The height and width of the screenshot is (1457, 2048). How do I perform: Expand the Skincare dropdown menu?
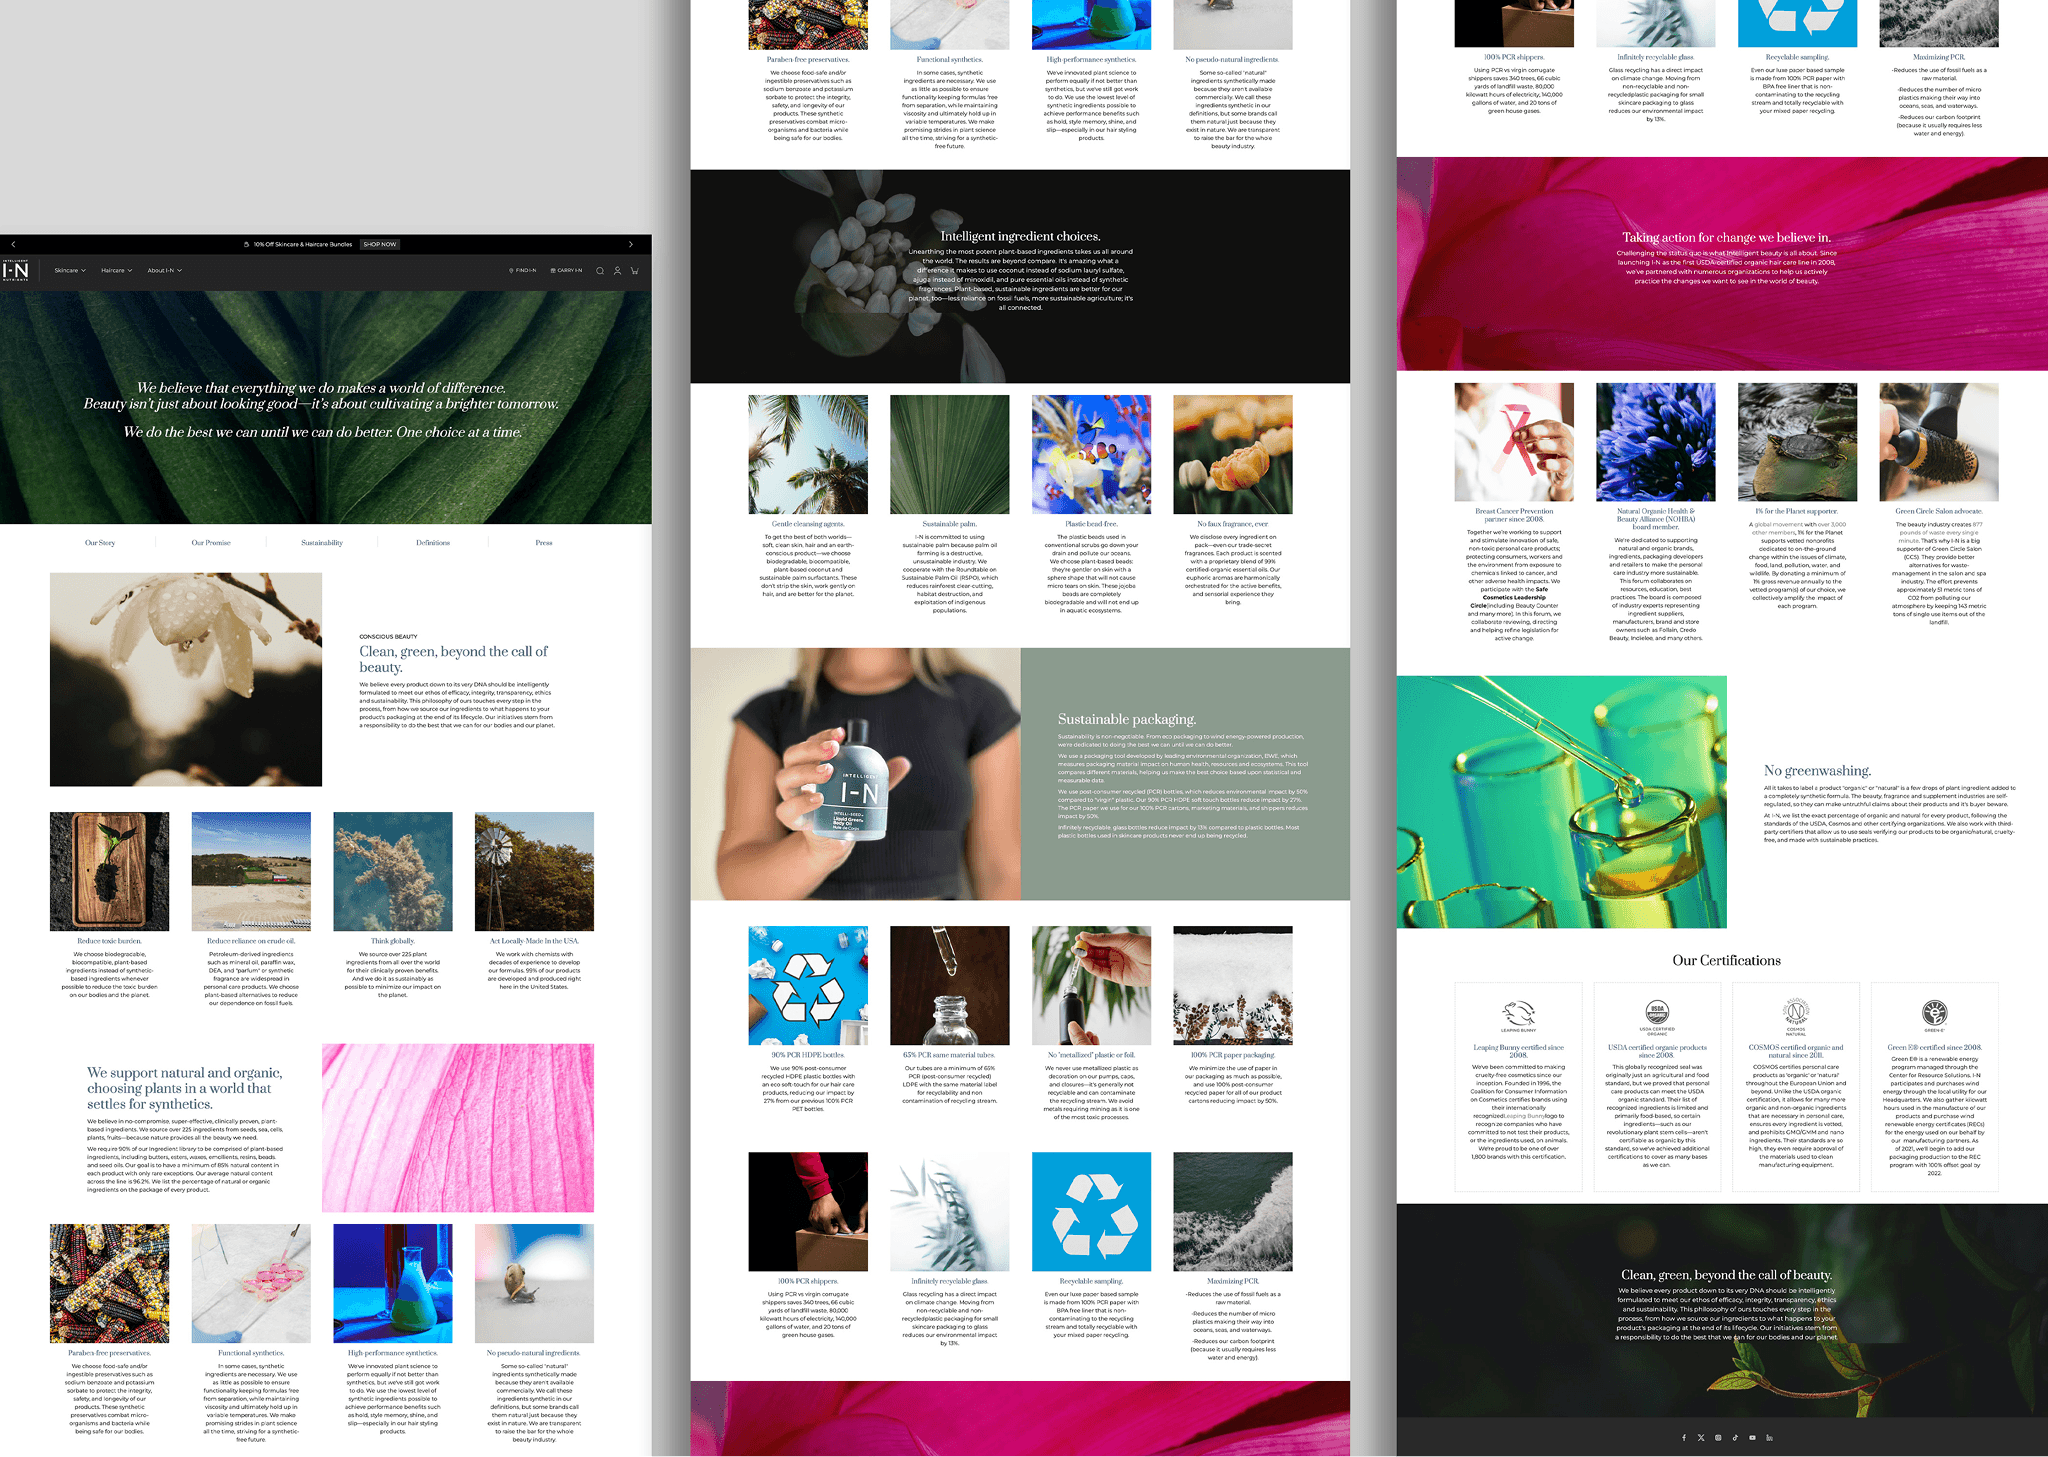point(70,270)
